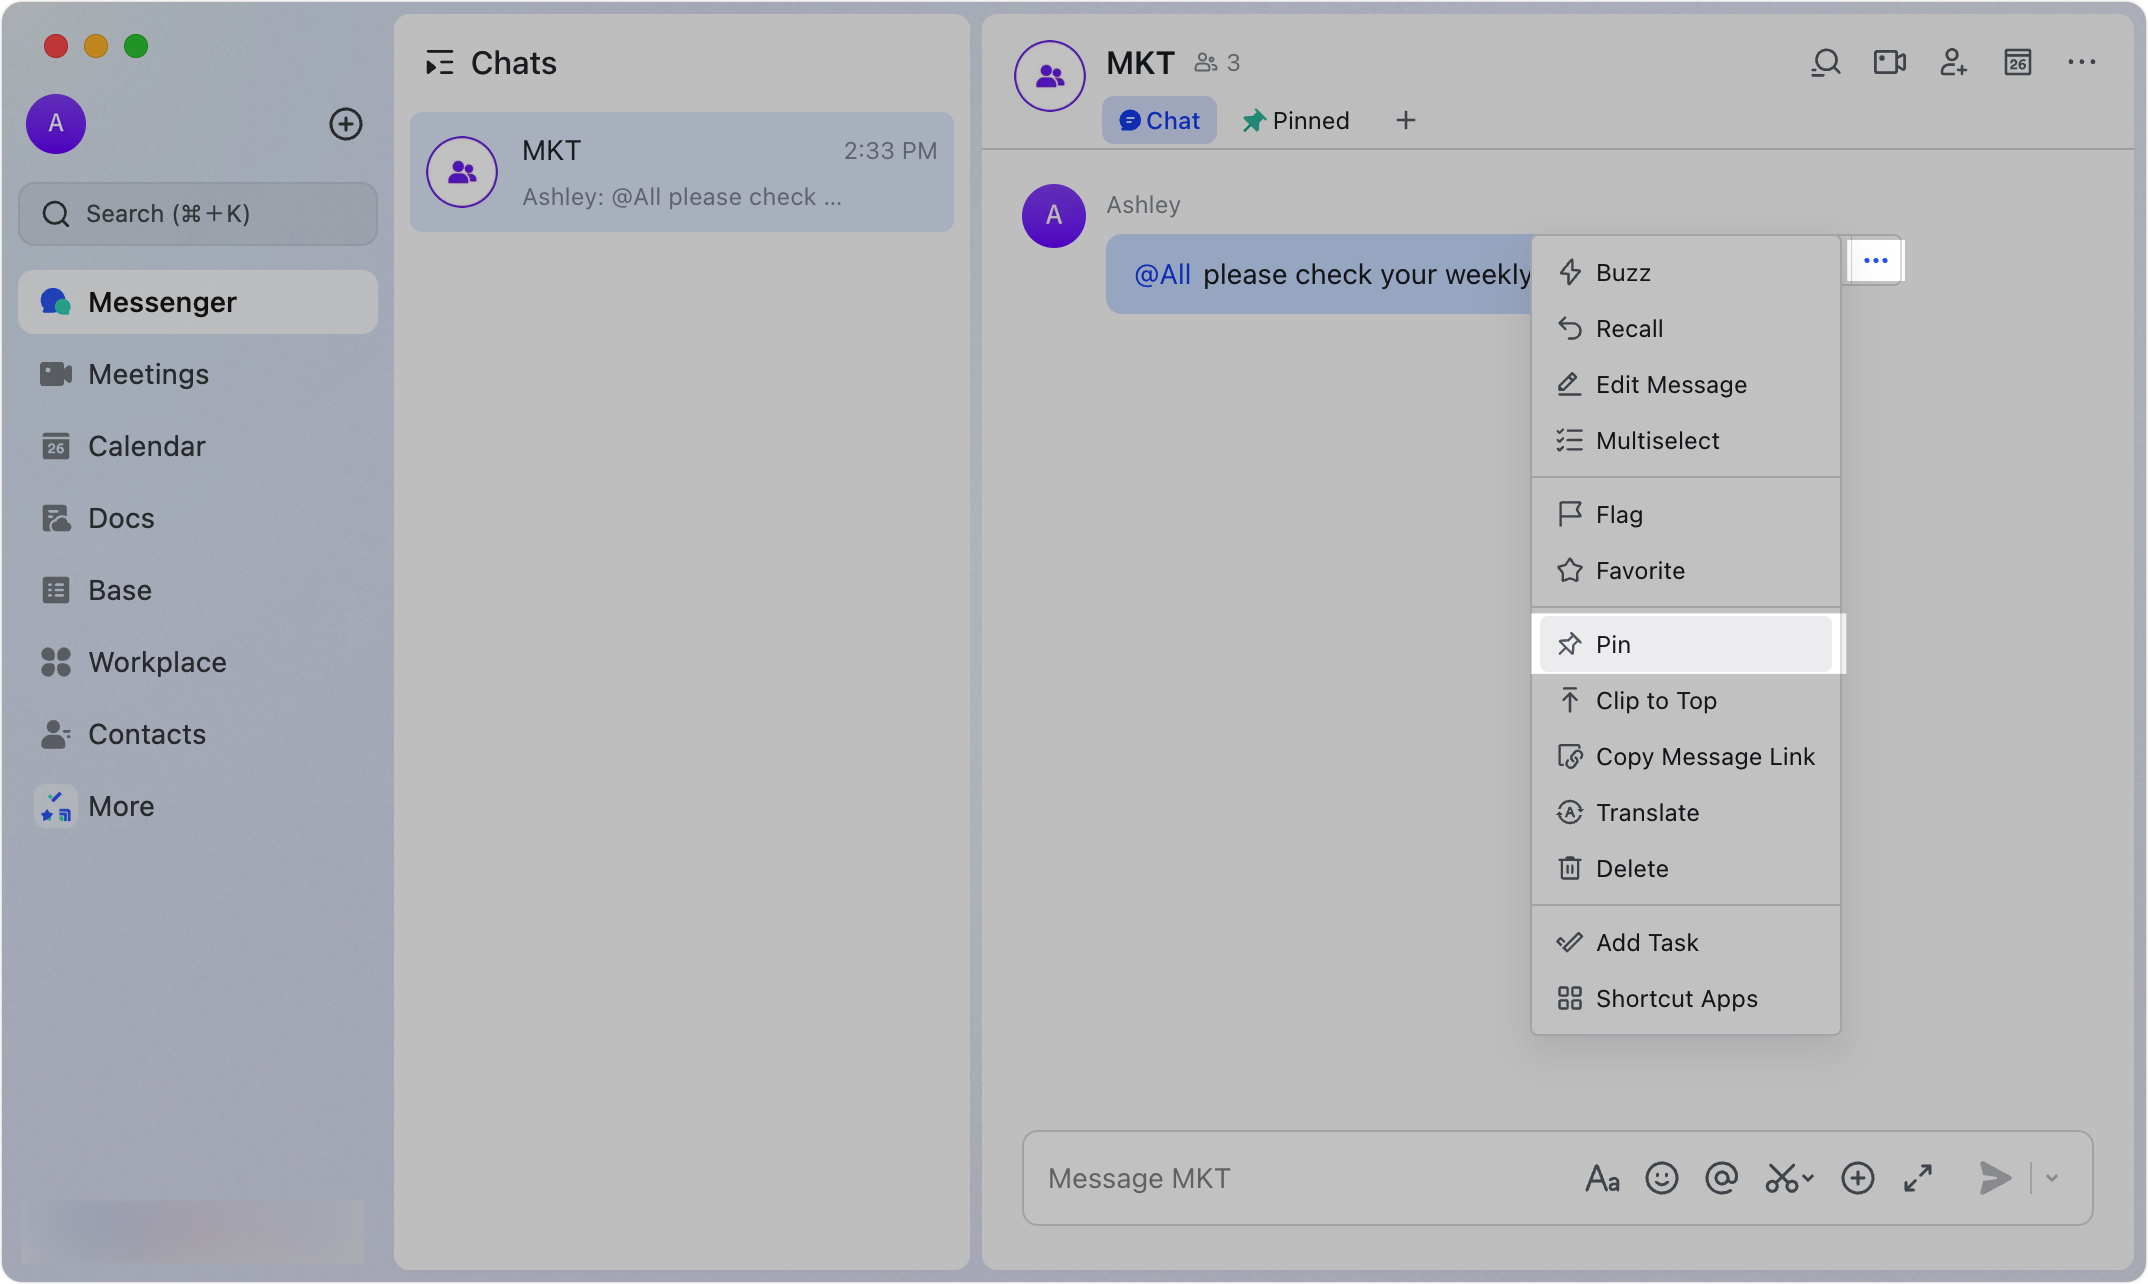The image size is (2148, 1284).
Task: Collapse the chat list panel
Action: (439, 62)
